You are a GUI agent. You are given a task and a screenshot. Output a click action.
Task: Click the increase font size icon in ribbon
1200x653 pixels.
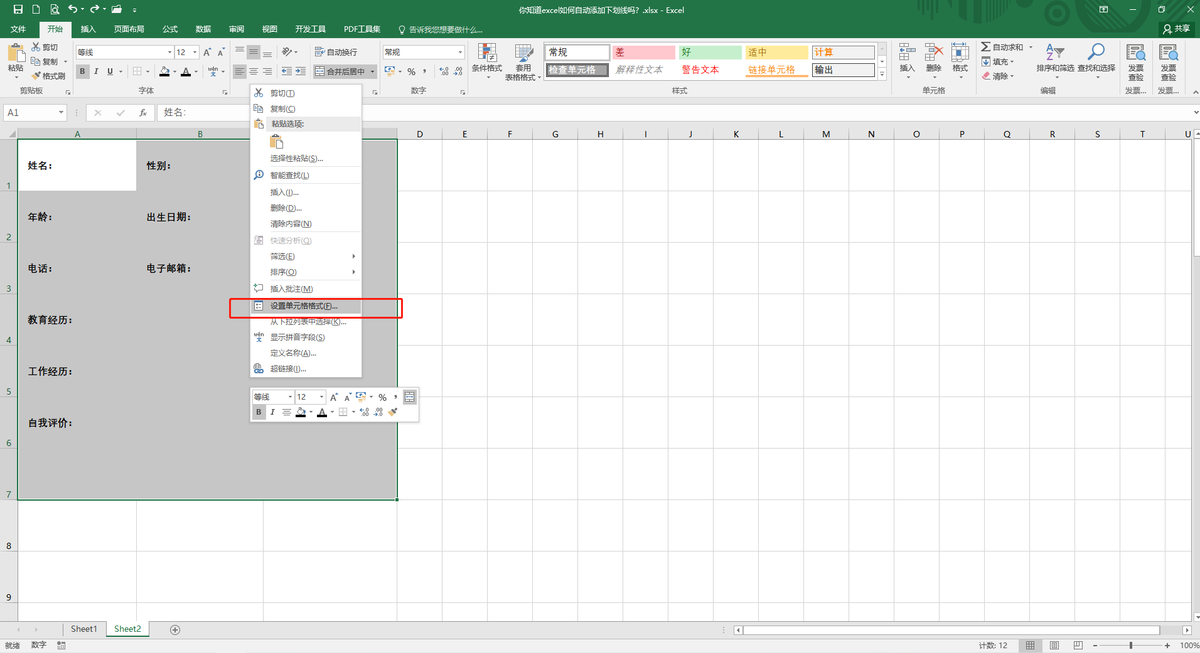tap(207, 52)
